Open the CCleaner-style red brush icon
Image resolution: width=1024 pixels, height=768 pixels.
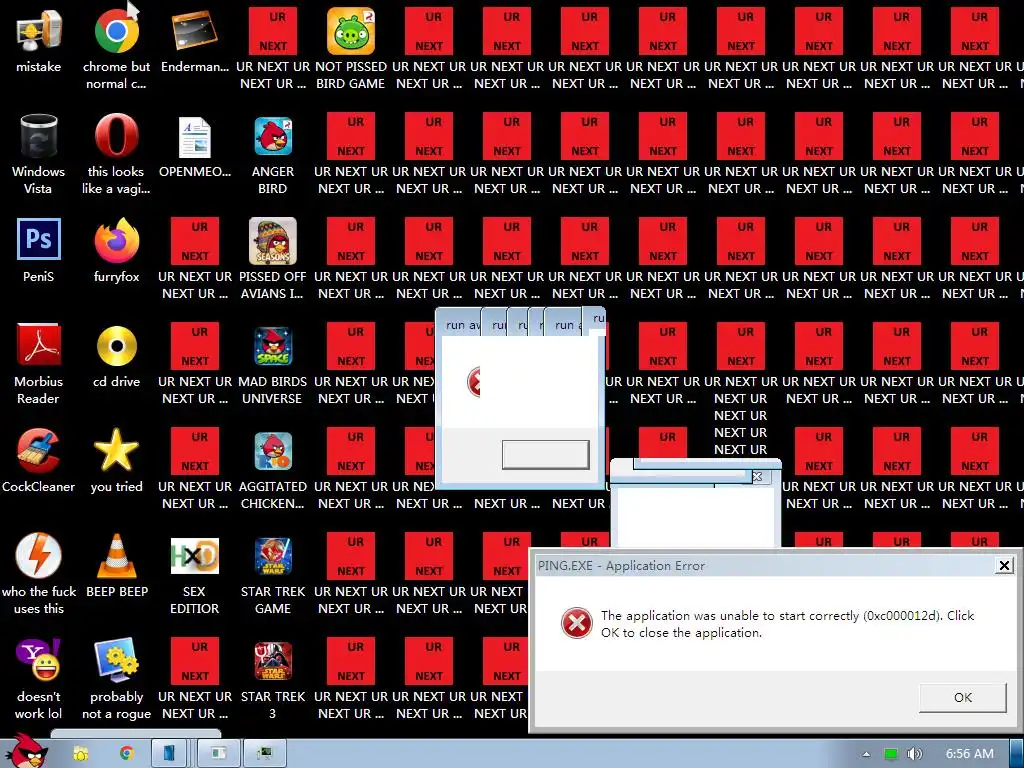coord(39,450)
